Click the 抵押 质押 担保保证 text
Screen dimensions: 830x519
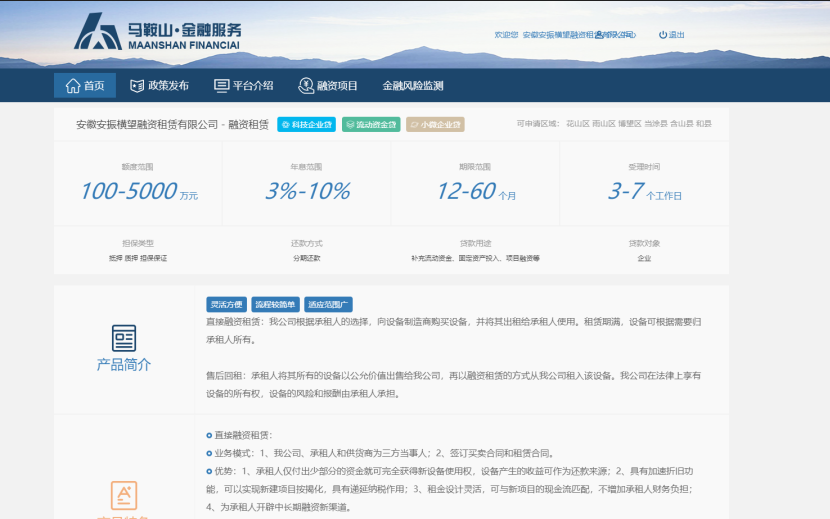[x=138, y=258]
